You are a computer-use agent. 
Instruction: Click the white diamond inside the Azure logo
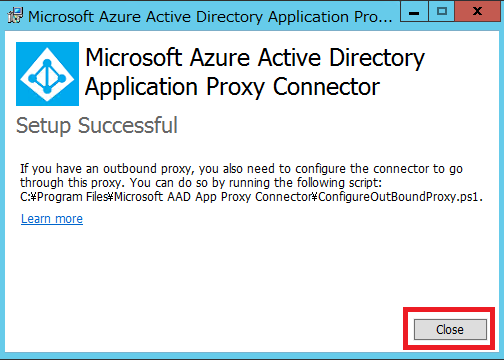pos(47,74)
